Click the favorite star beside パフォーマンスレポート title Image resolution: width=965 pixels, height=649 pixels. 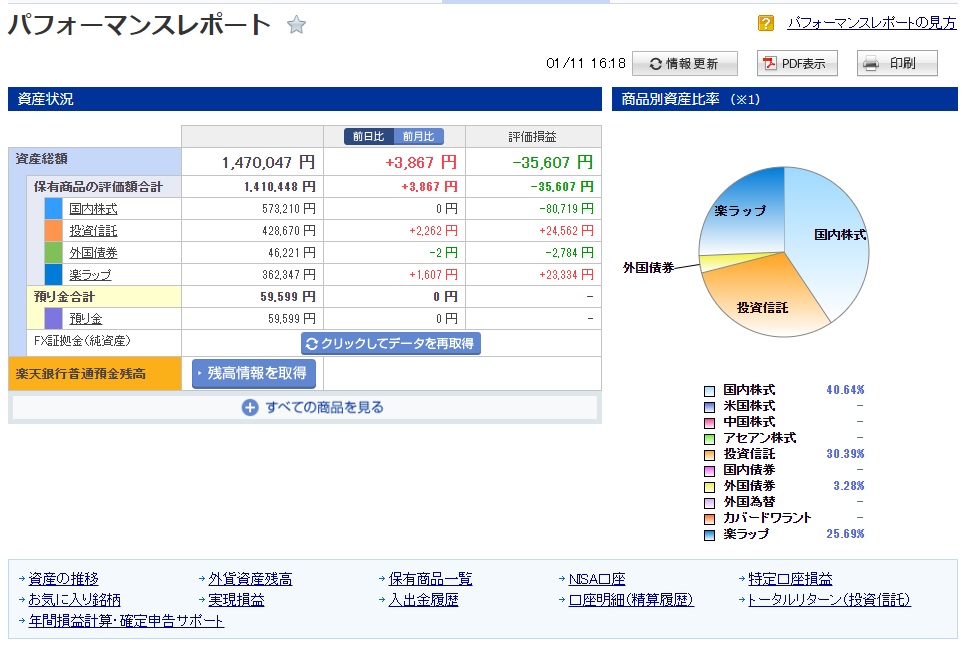tap(296, 25)
